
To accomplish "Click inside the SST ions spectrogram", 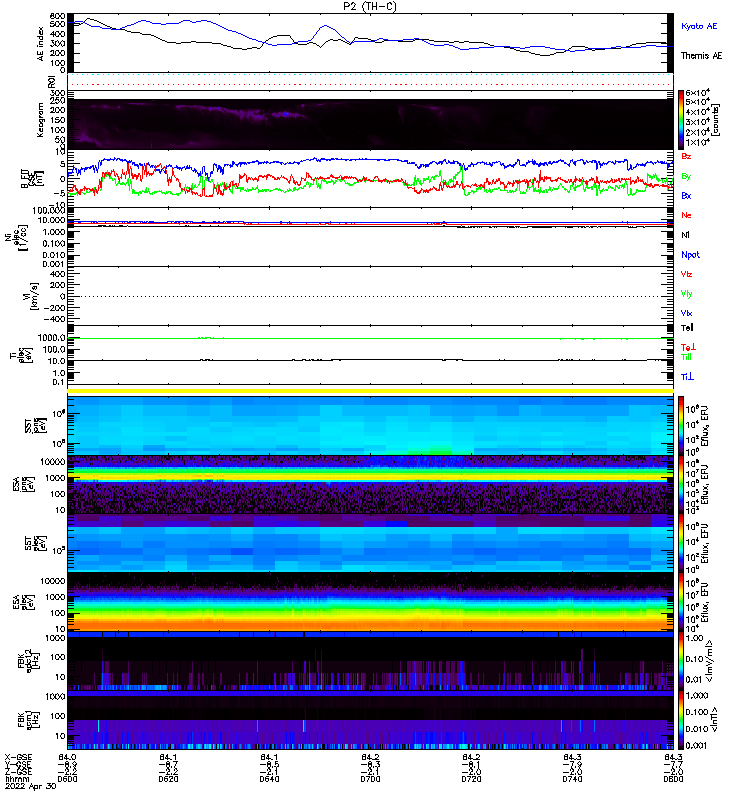I will (370, 426).
